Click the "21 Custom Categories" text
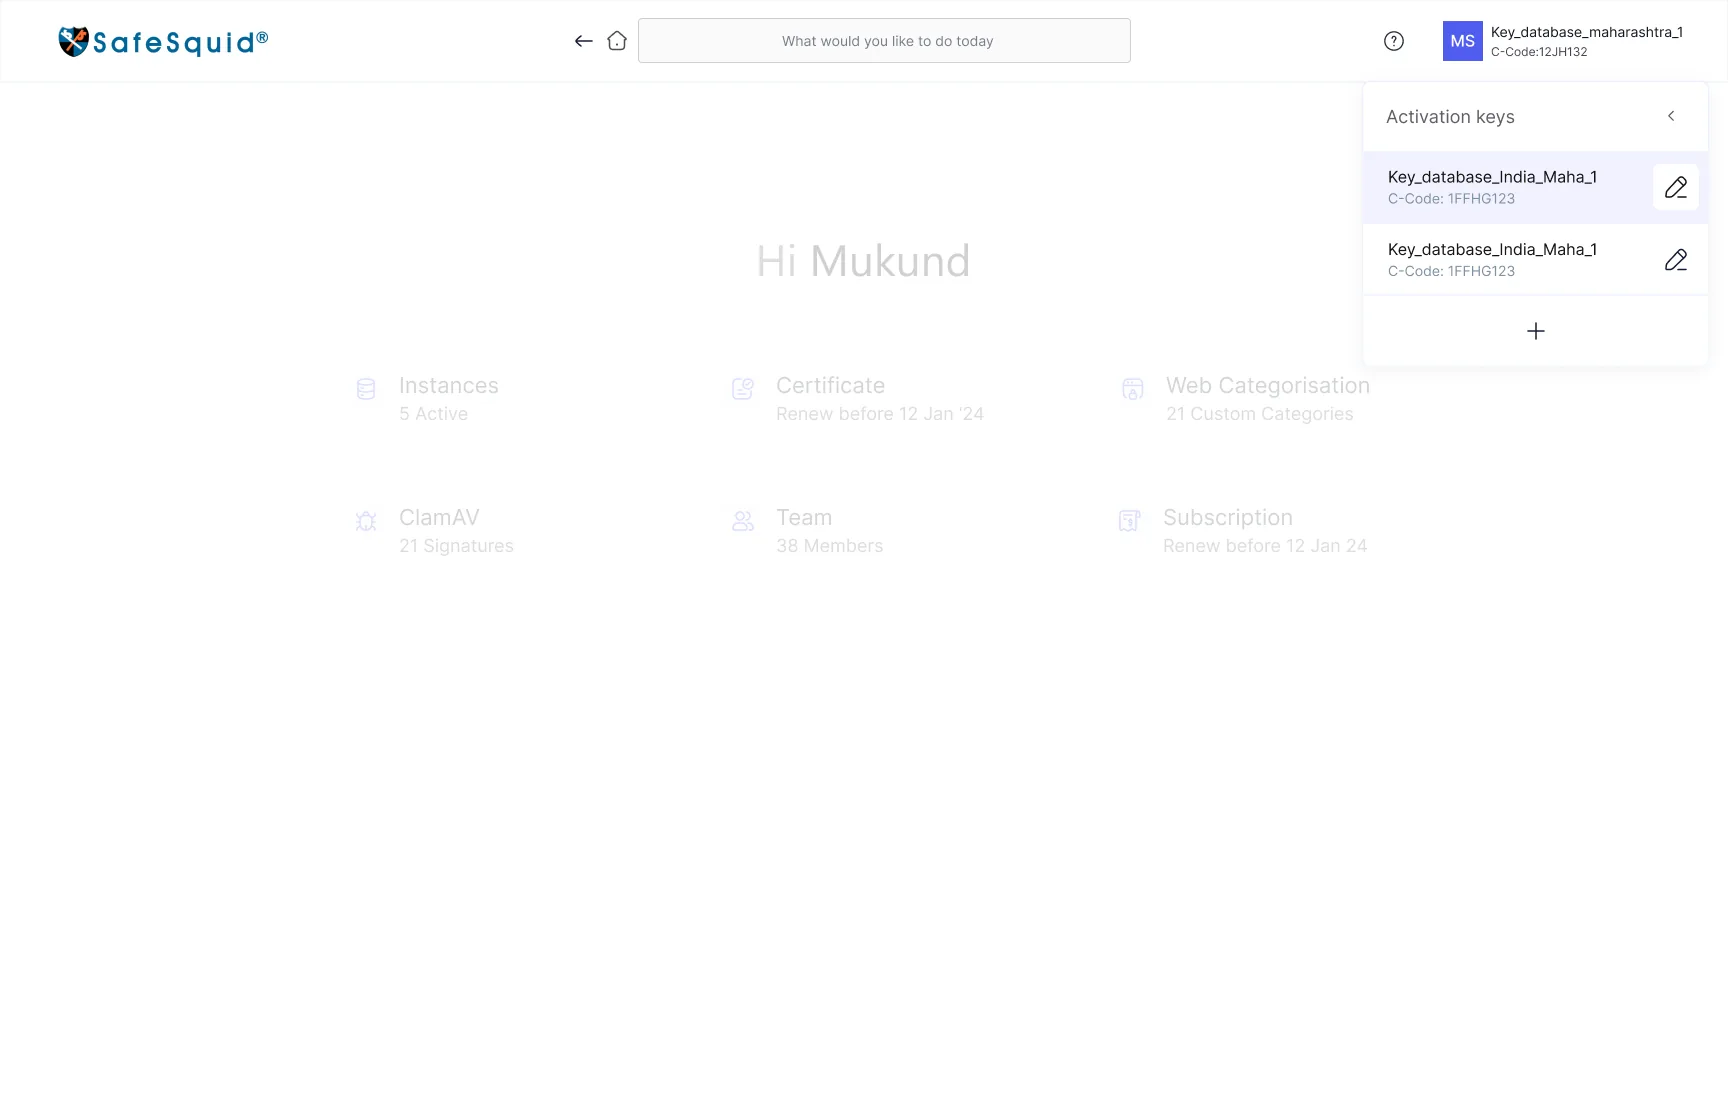This screenshot has width=1728, height=1117. [x=1260, y=414]
